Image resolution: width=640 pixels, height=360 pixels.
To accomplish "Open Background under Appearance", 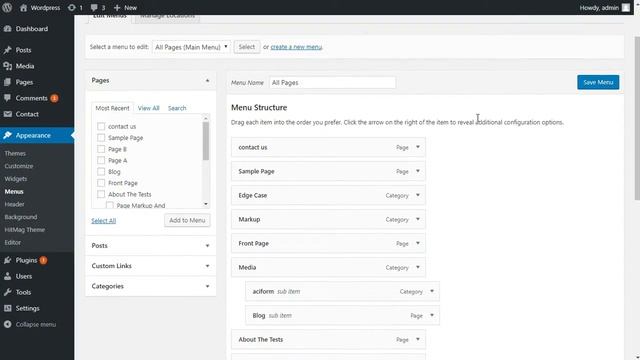I will point(21,217).
